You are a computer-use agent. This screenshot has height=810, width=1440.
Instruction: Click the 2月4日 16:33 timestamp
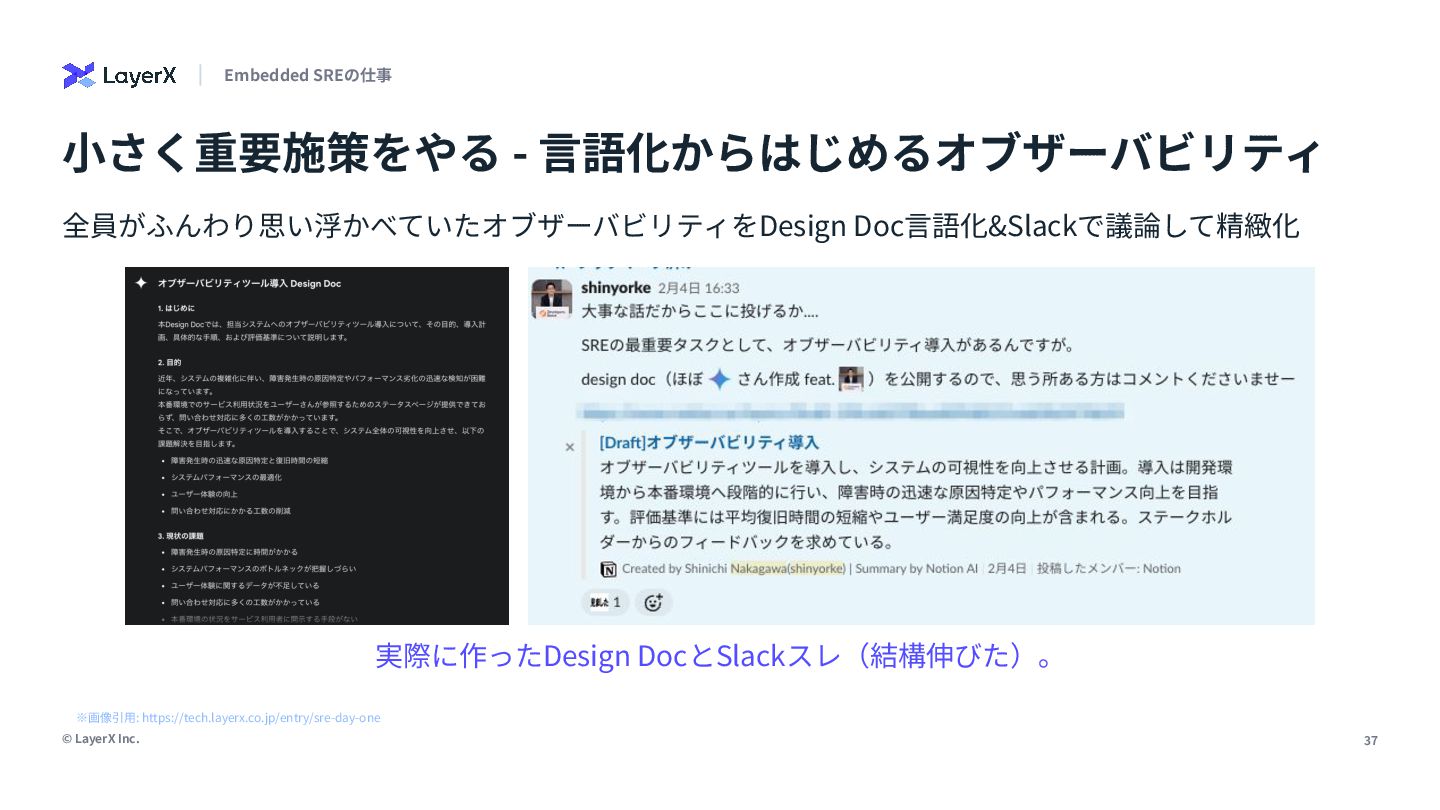(x=698, y=288)
